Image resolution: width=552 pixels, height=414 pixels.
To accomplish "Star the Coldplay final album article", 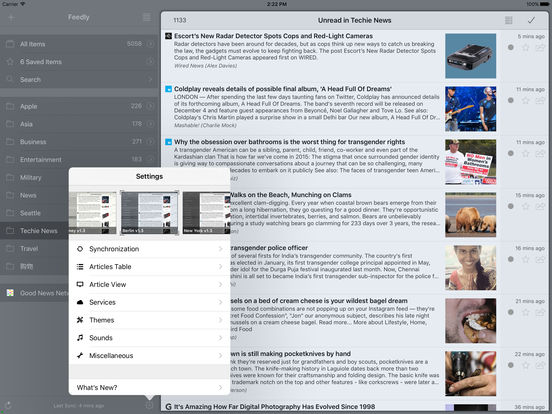I will (x=525, y=100).
